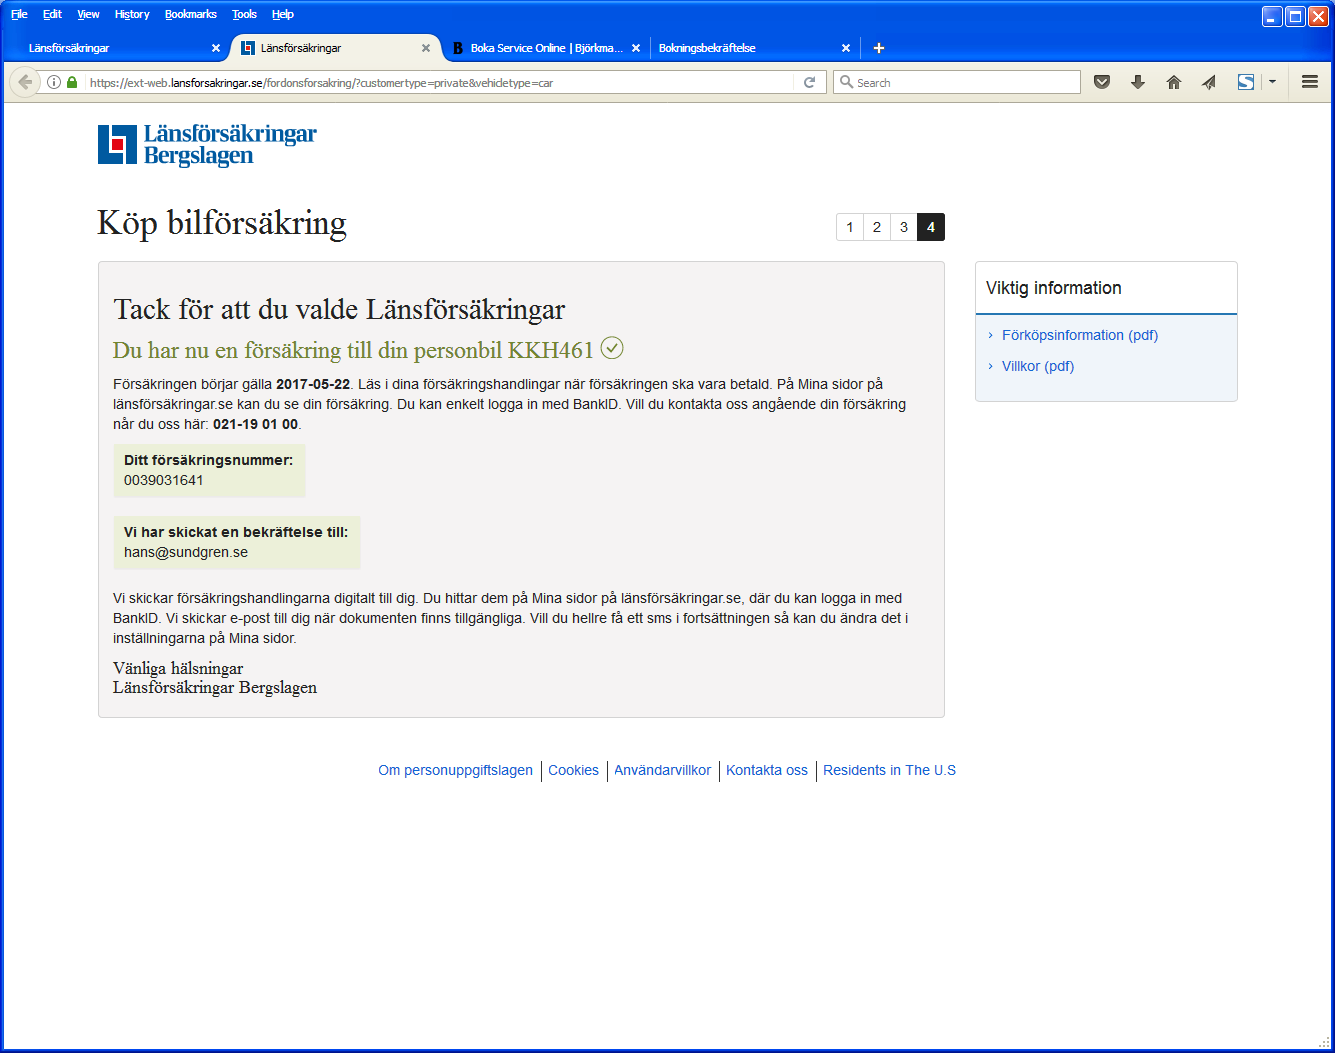Go to step 3 in the wizard
The height and width of the screenshot is (1053, 1335).
[904, 227]
